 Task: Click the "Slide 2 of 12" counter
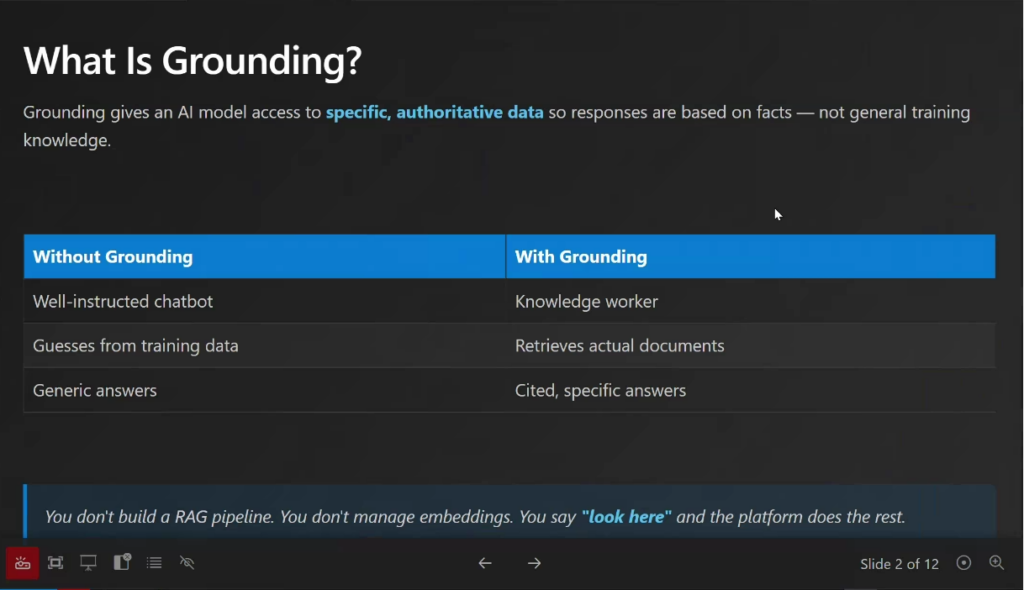(x=899, y=564)
